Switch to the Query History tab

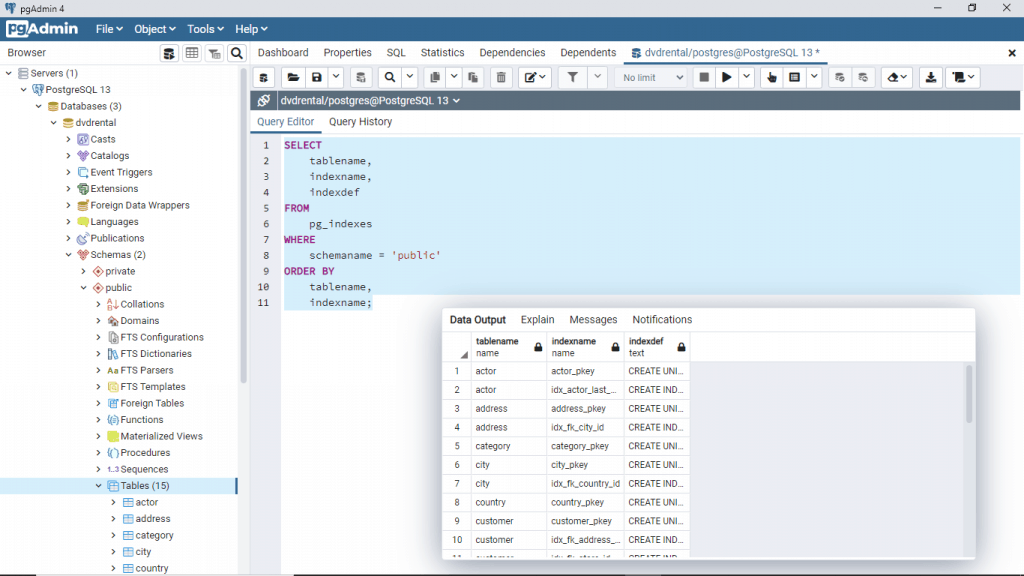click(x=360, y=122)
